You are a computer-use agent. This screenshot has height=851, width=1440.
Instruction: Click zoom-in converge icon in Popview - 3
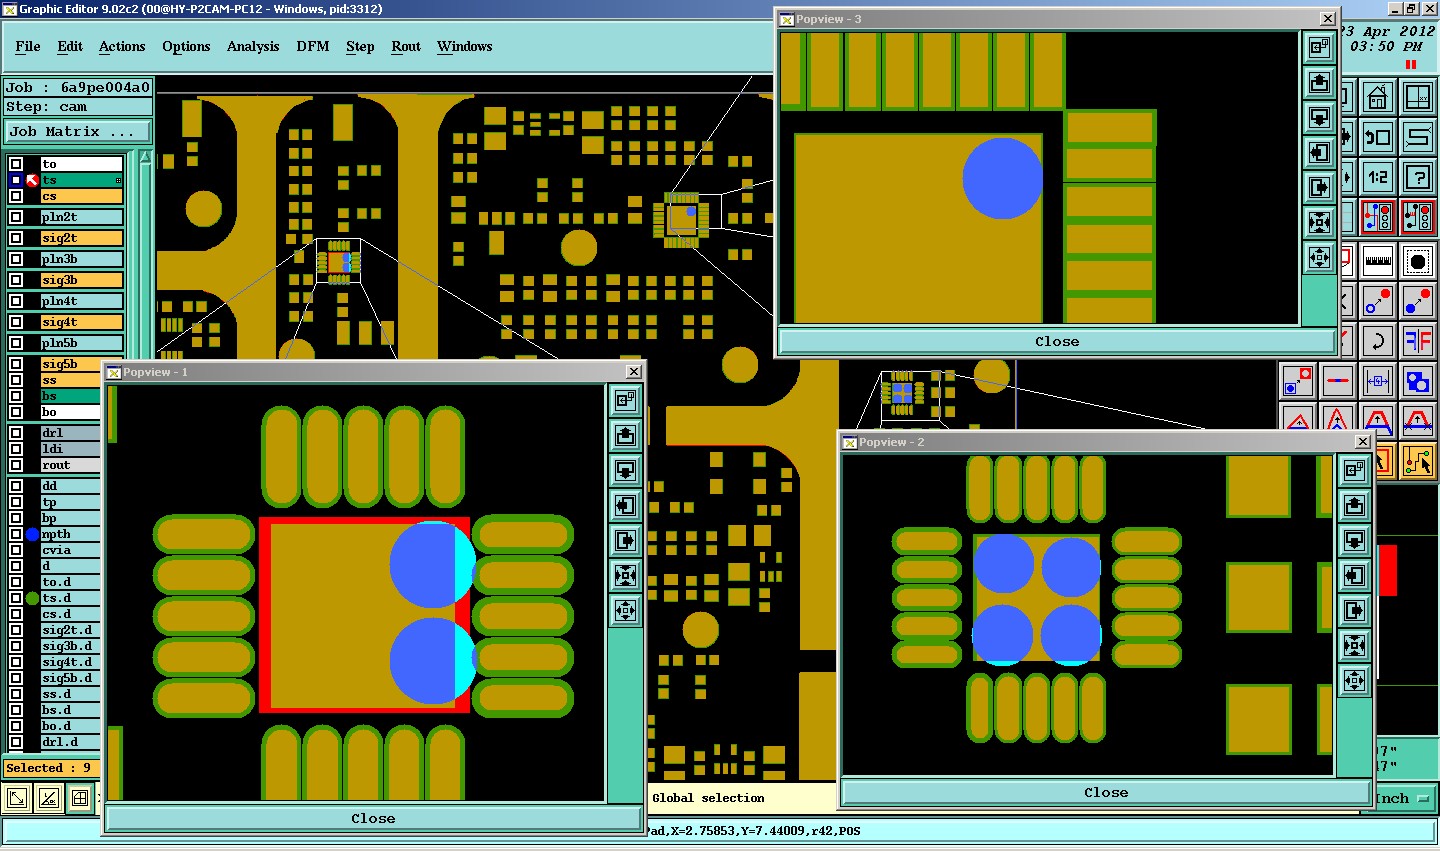click(1320, 222)
